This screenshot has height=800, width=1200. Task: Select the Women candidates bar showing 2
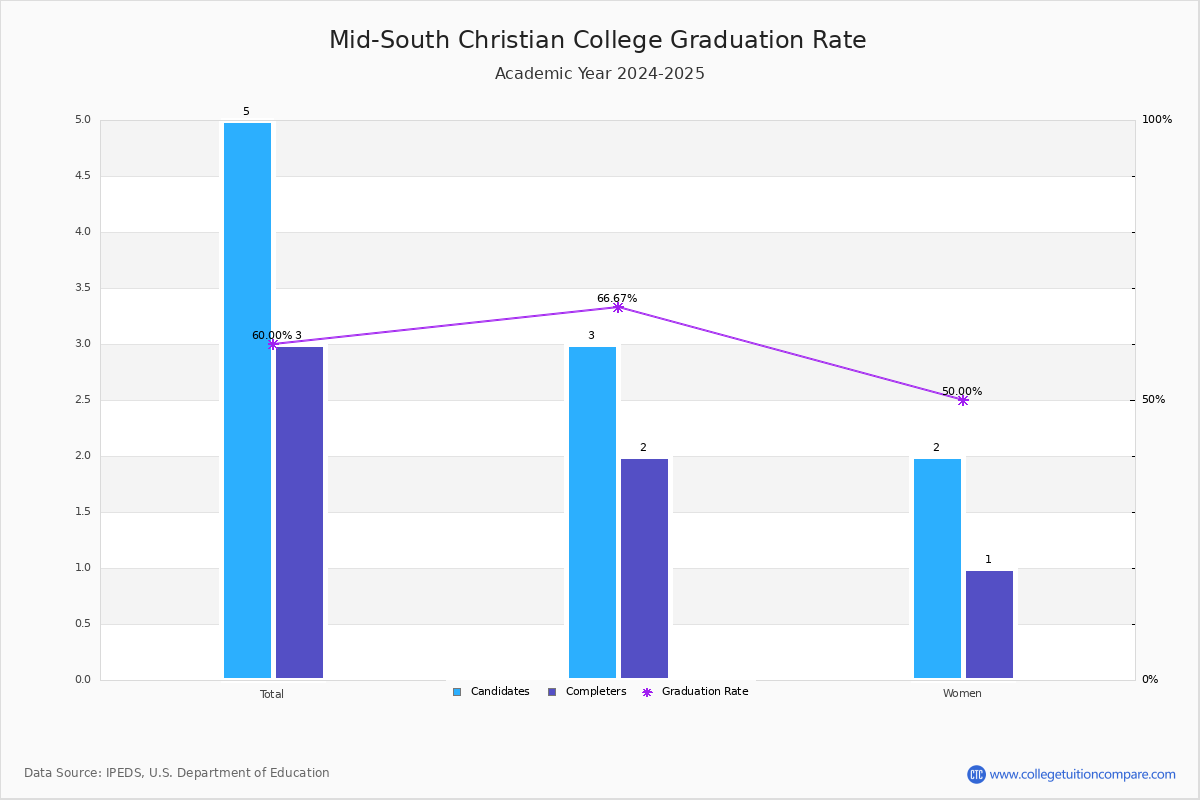[x=937, y=568]
